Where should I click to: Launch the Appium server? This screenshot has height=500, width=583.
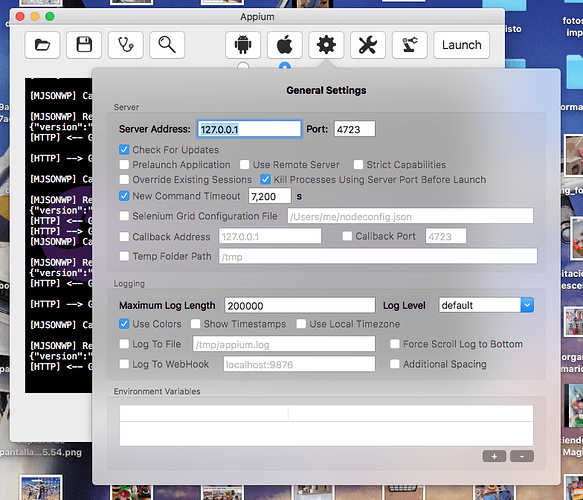point(461,45)
